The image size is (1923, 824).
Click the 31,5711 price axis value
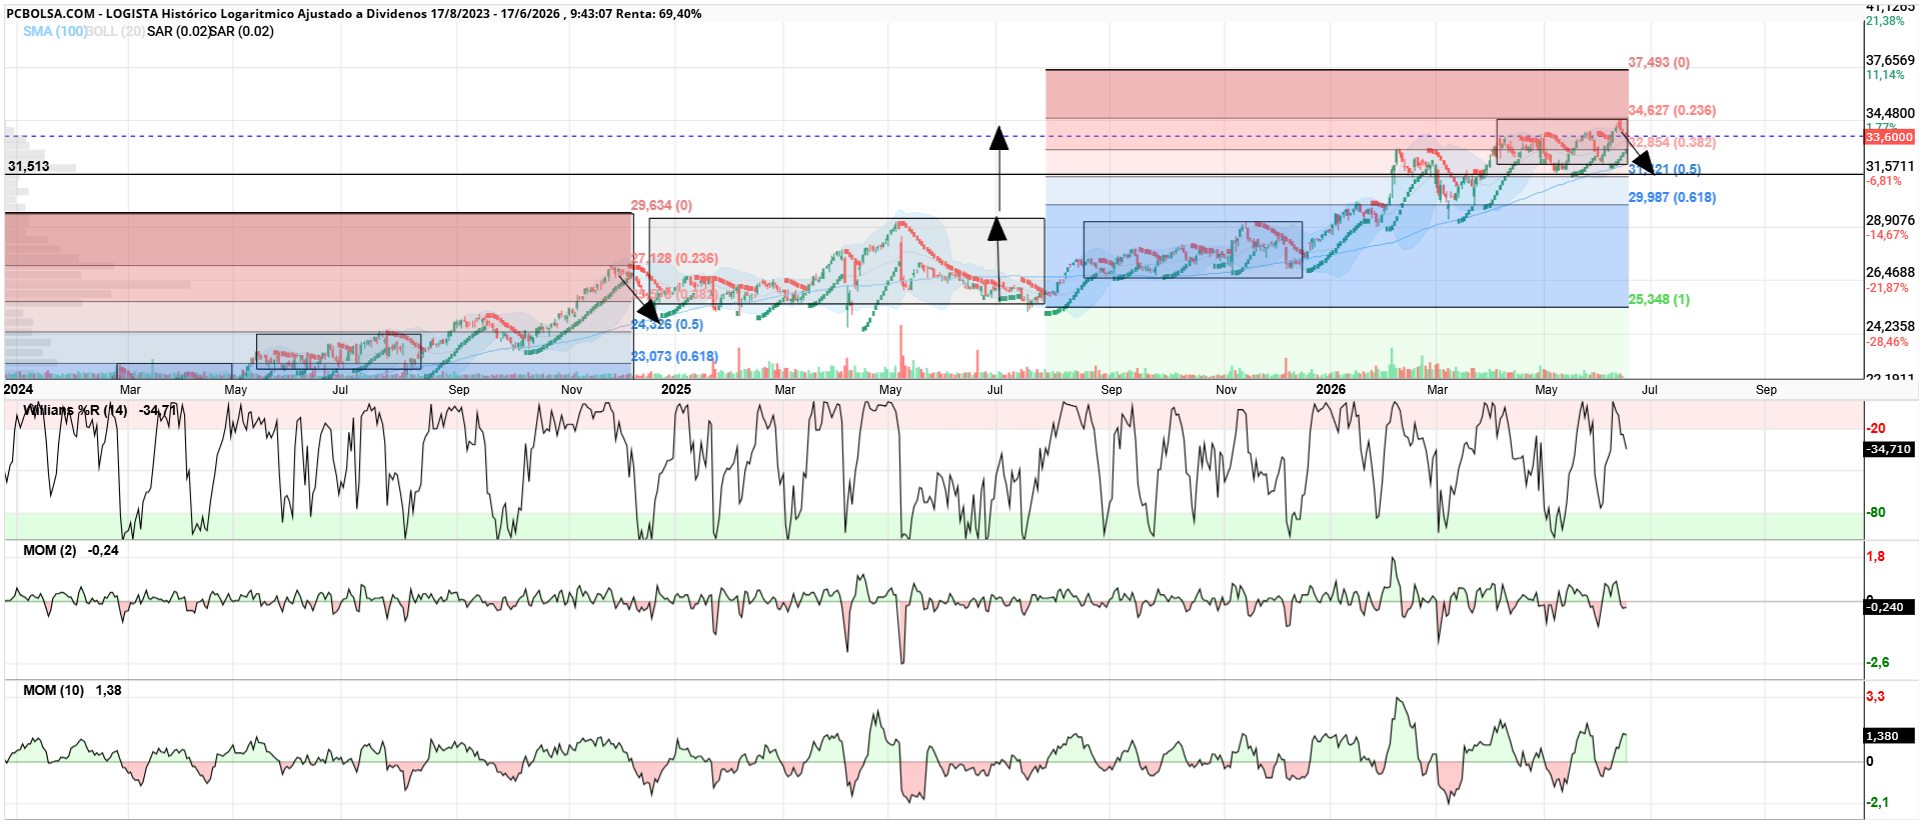(x=1890, y=166)
